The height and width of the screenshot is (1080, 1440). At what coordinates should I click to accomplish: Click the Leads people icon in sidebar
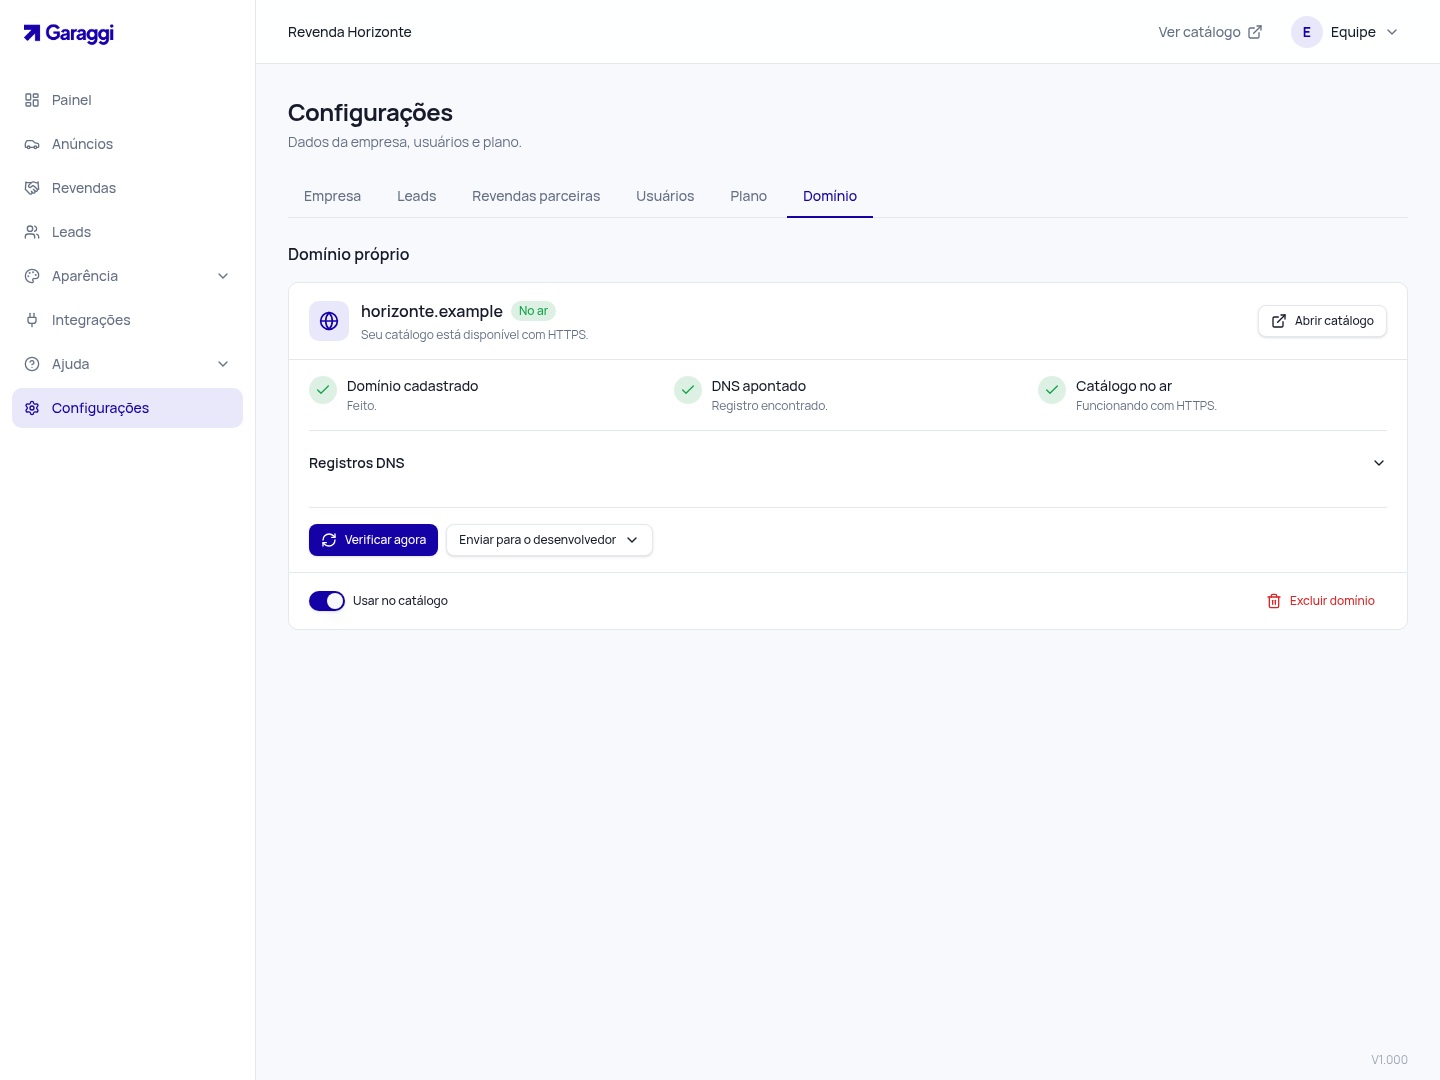32,232
